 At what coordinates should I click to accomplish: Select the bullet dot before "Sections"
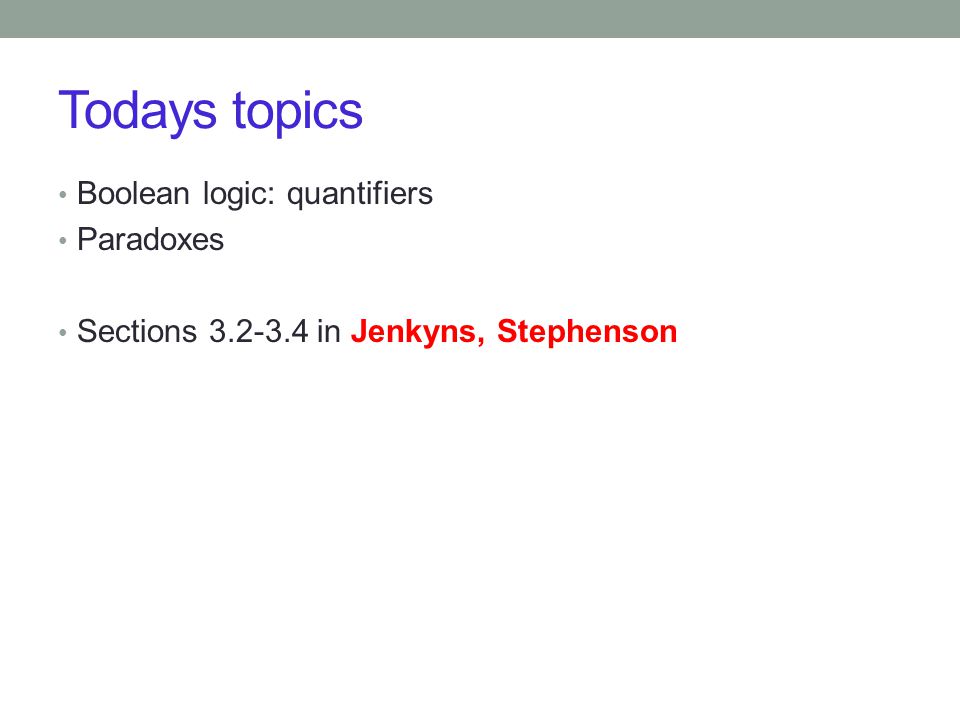(62, 333)
